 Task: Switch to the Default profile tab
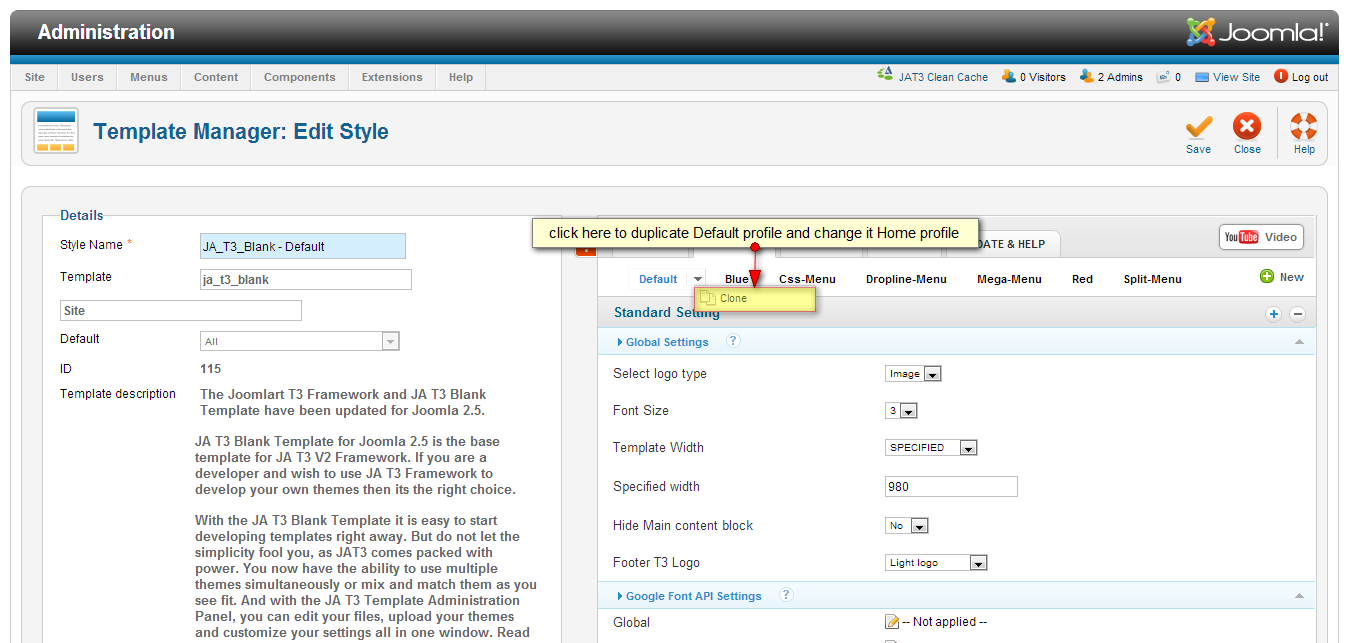pos(658,279)
